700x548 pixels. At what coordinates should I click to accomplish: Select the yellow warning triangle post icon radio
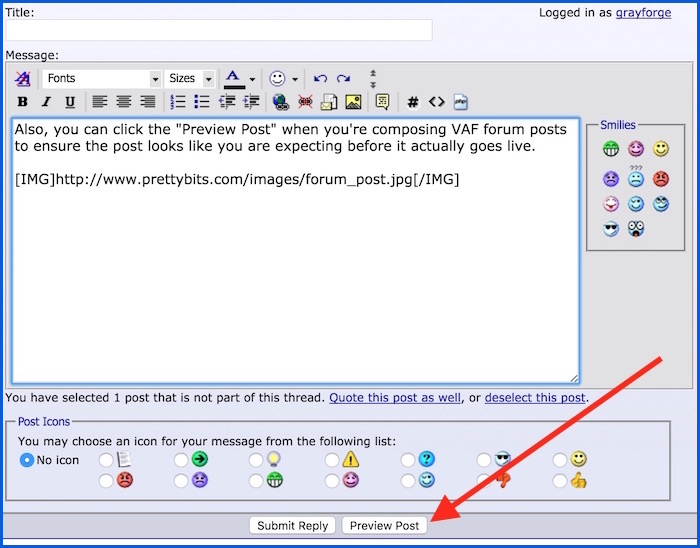pos(332,460)
